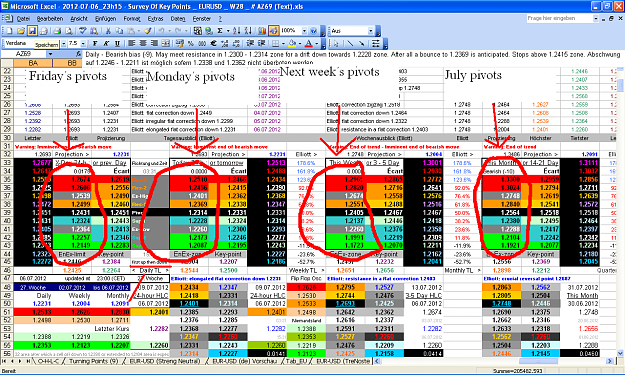
Task: Open the chart wizard icon
Action: pyautogui.click(x=261, y=31)
